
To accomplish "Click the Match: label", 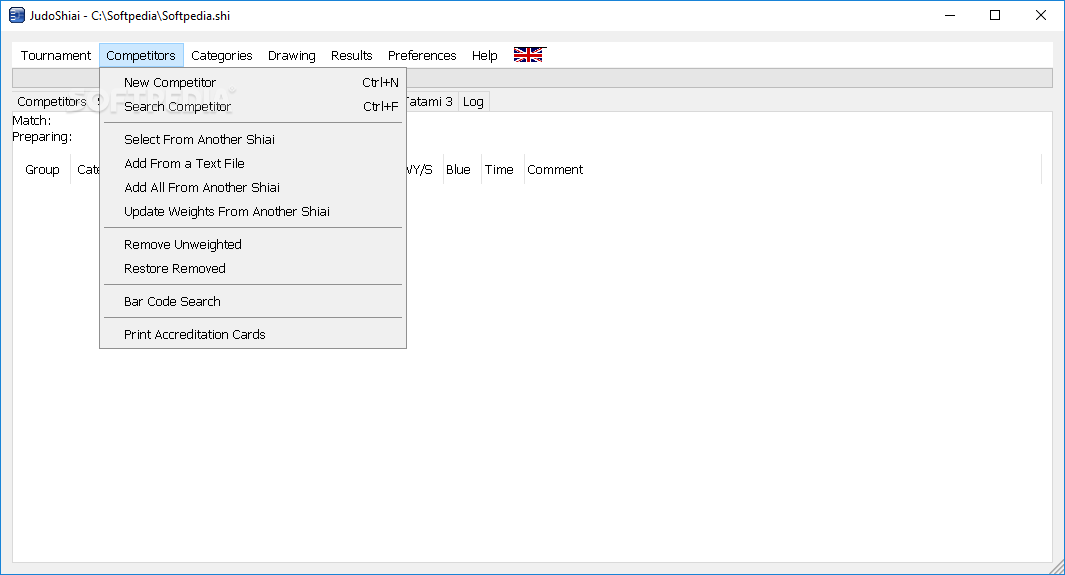I will point(32,121).
